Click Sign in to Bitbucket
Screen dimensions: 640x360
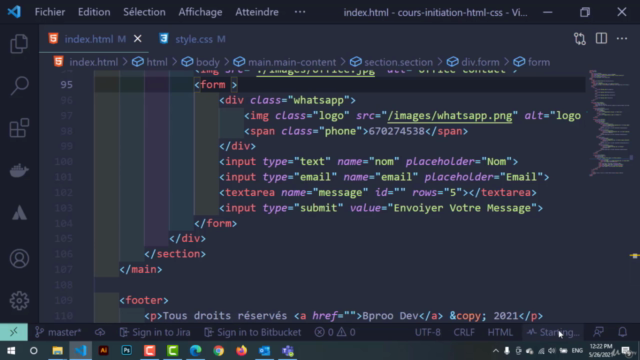click(253, 332)
